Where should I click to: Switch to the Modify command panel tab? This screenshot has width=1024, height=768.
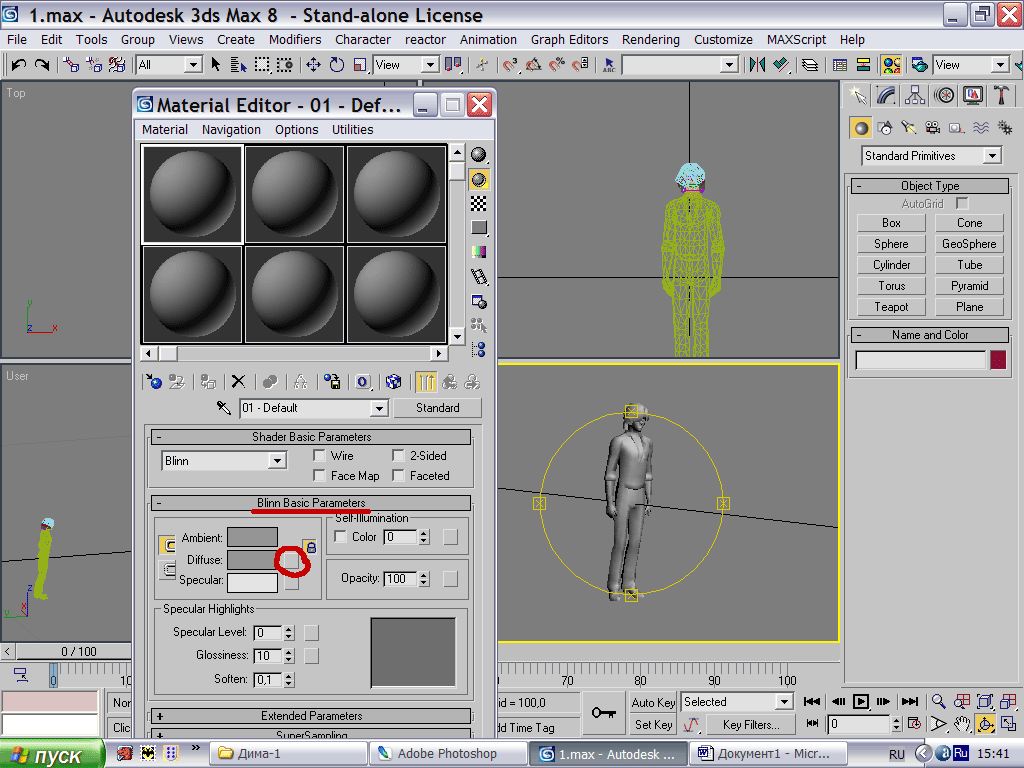[886, 96]
